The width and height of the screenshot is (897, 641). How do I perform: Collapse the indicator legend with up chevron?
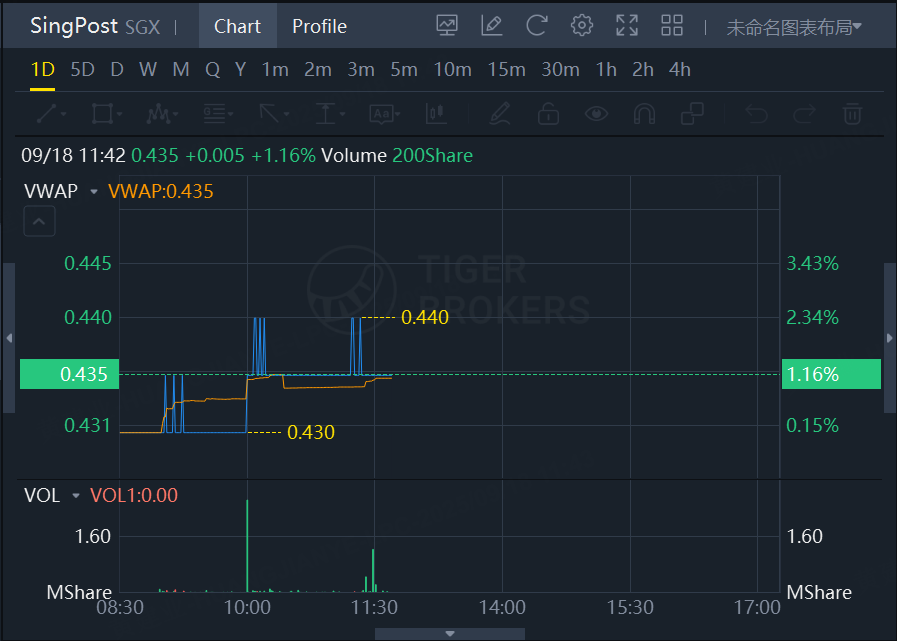pos(39,221)
